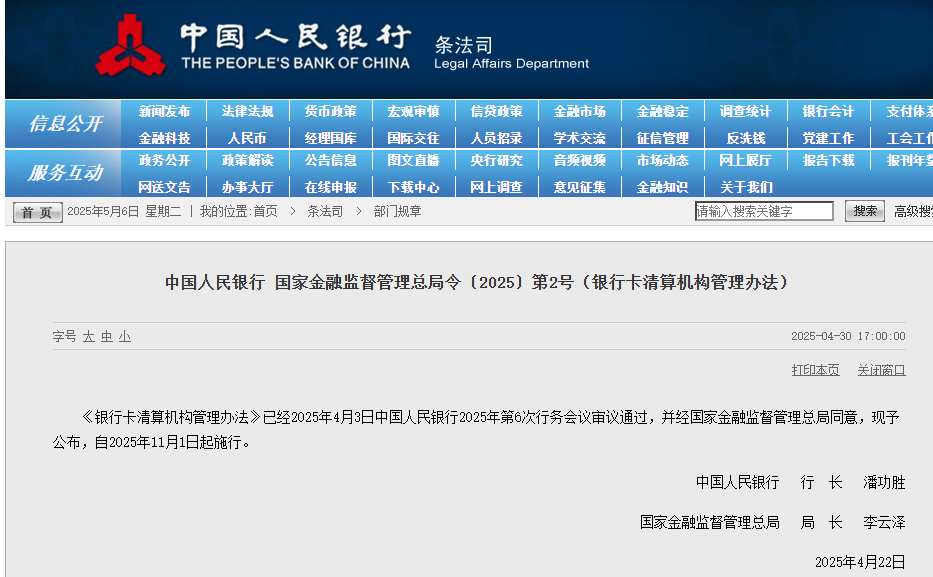933x577 pixels.
Task: Click 首页 in the breadcrumb path
Action: point(265,211)
